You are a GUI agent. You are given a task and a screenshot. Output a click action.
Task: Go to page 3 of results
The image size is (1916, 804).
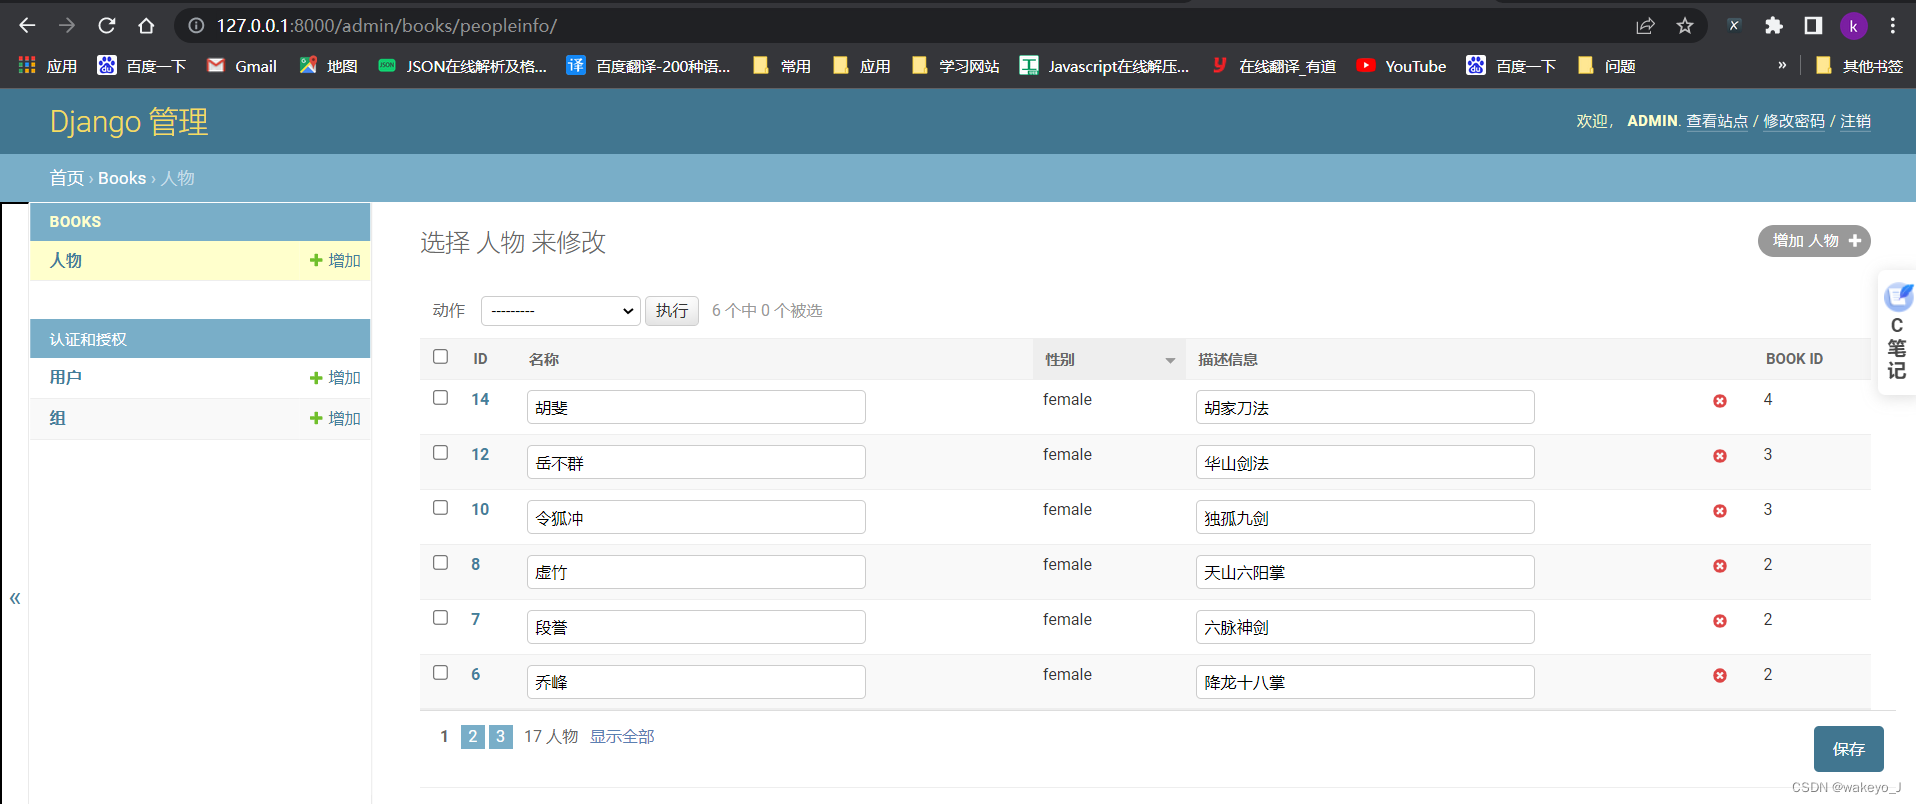(x=500, y=736)
